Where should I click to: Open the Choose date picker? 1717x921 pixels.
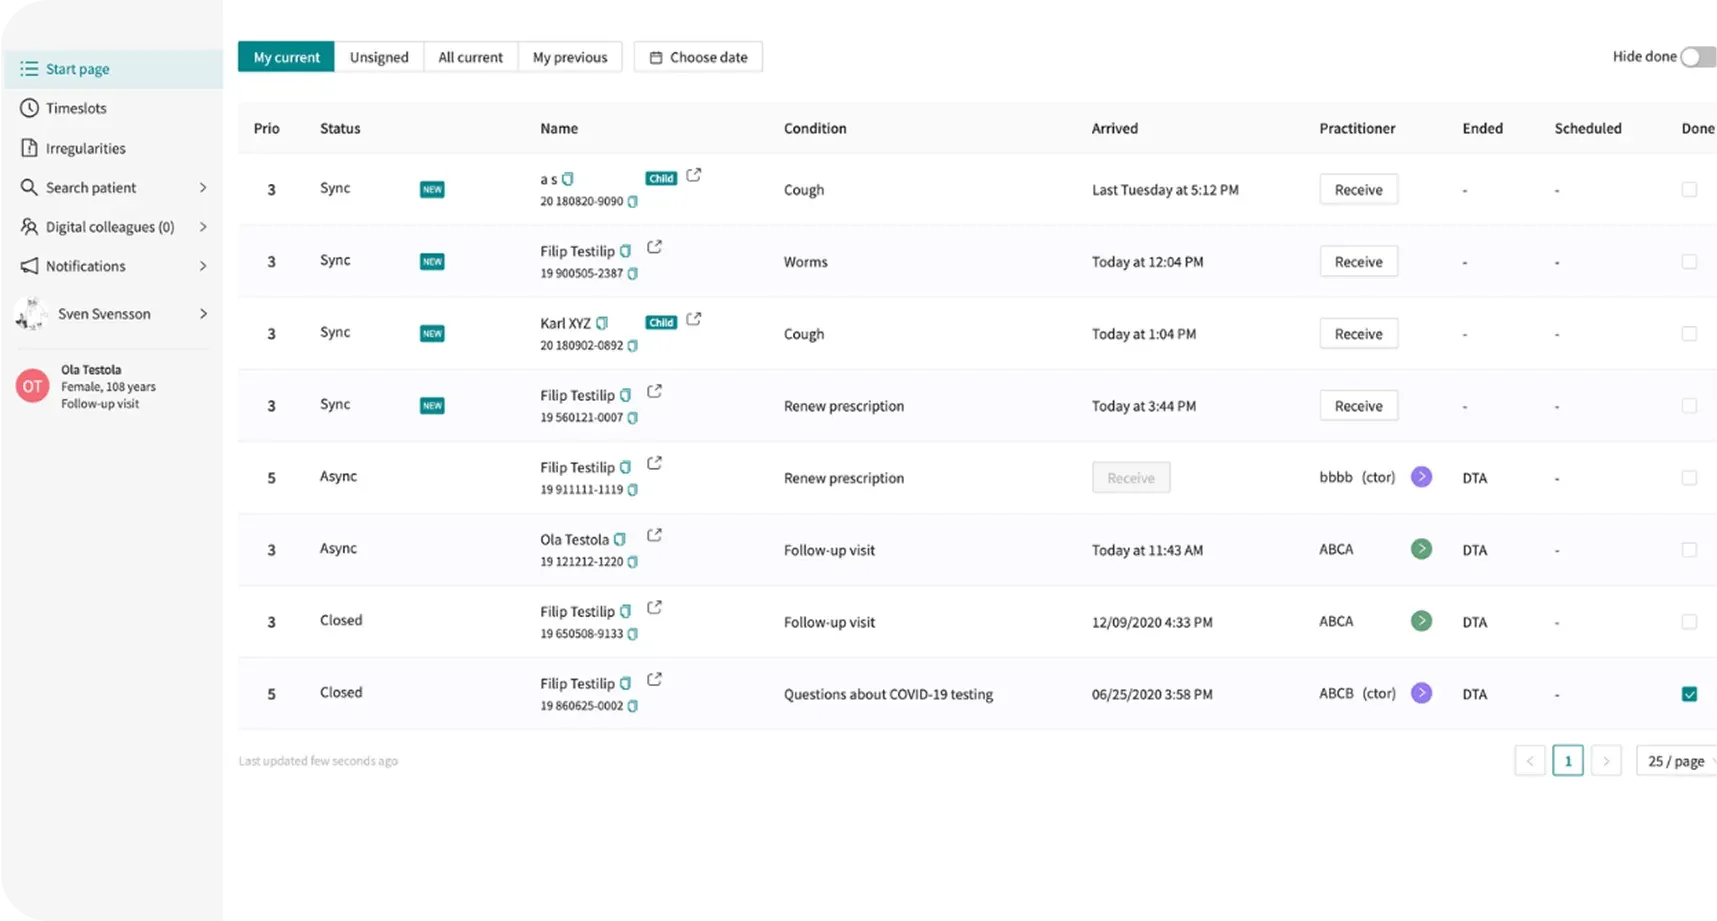click(698, 57)
